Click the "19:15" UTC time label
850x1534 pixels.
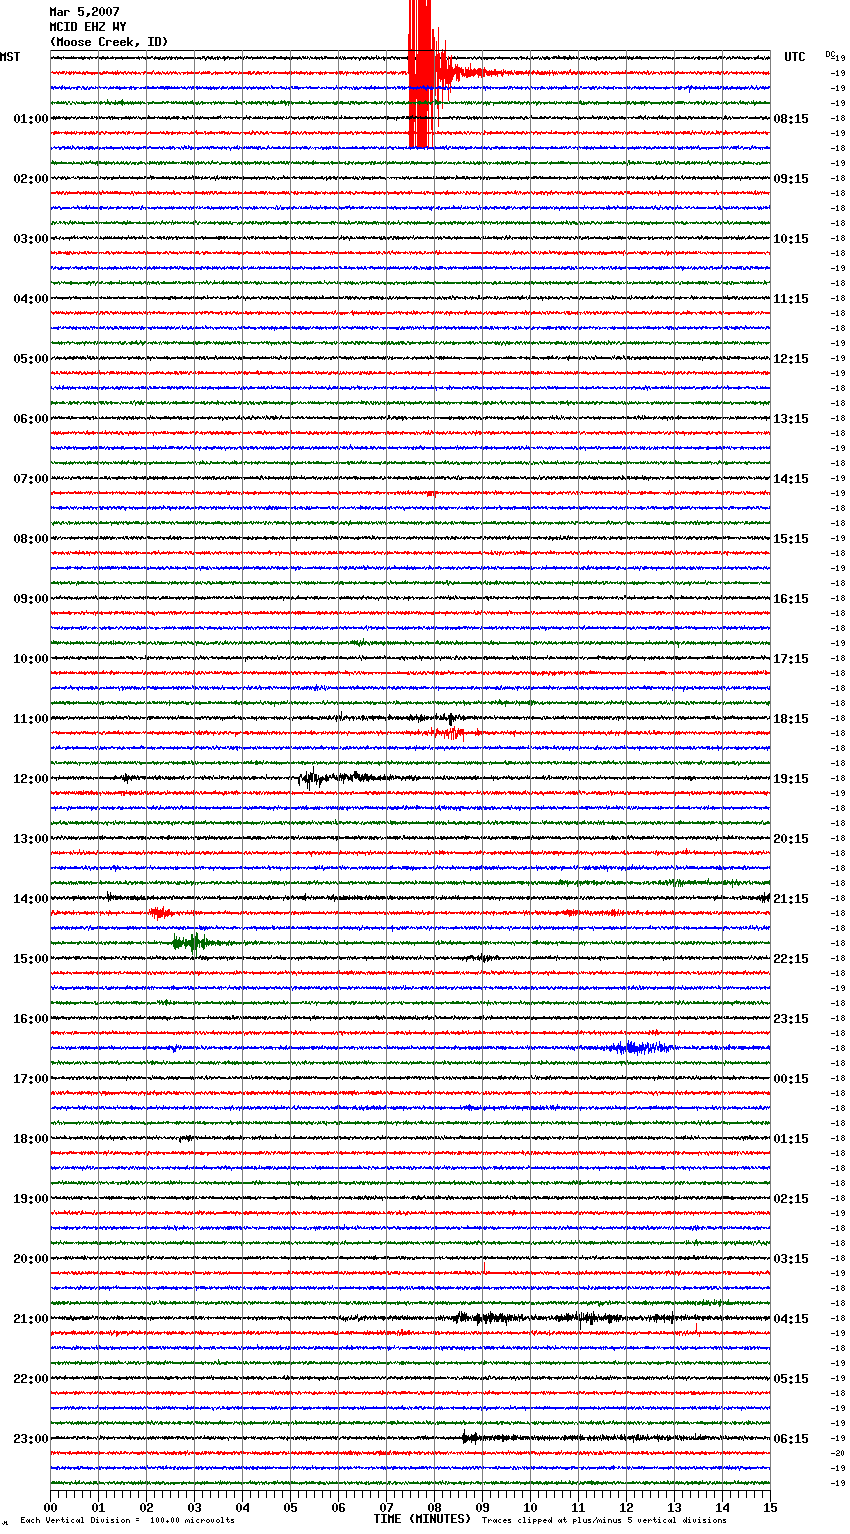coord(791,779)
